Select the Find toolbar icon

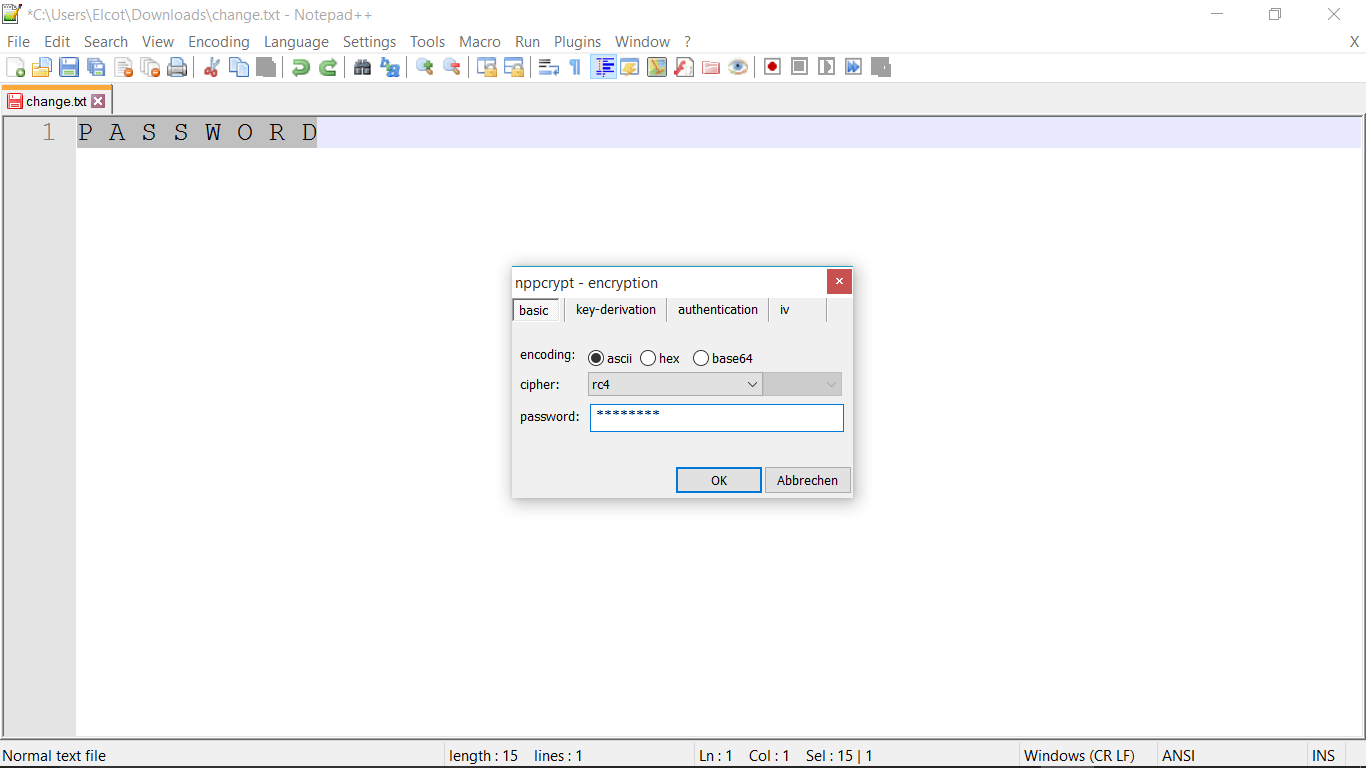click(x=362, y=66)
